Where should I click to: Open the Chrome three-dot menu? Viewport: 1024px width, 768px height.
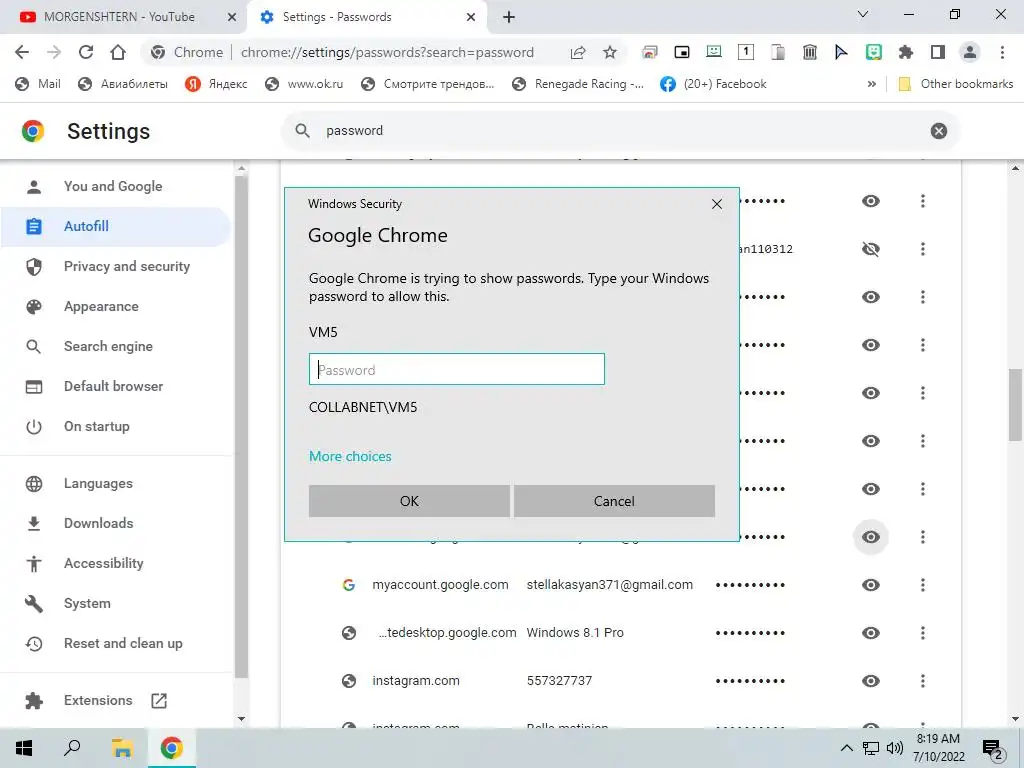(1002, 52)
